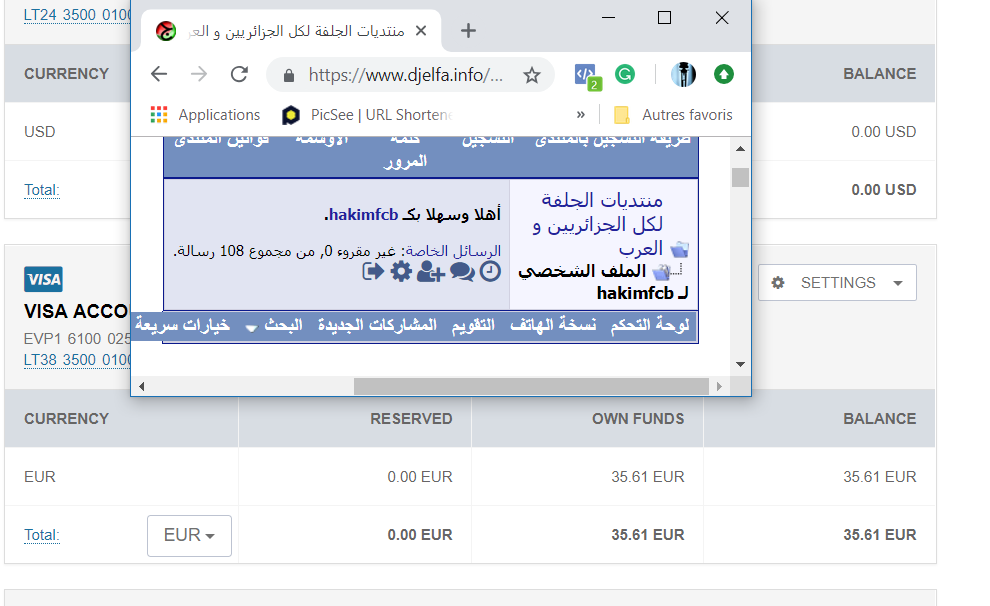
Task: Open the PicSee URL Shortener bookmark
Action: (x=367, y=115)
